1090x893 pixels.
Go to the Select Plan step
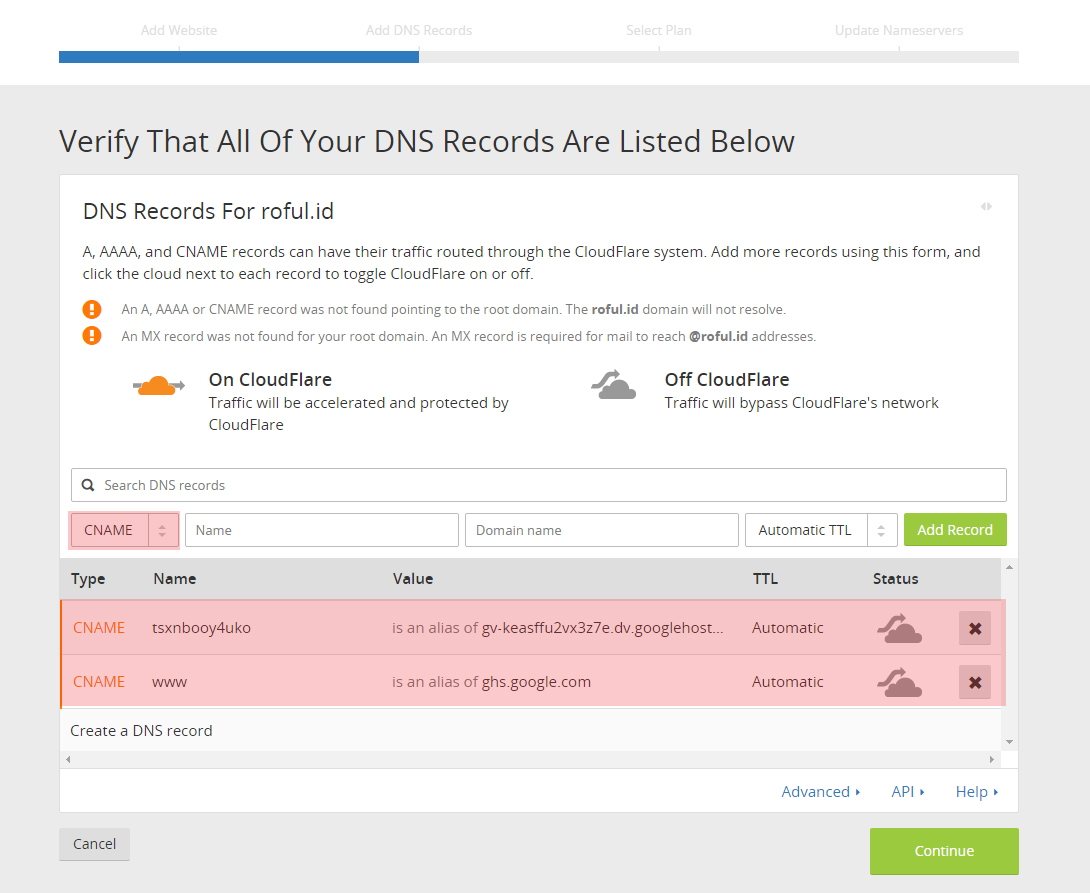click(658, 30)
